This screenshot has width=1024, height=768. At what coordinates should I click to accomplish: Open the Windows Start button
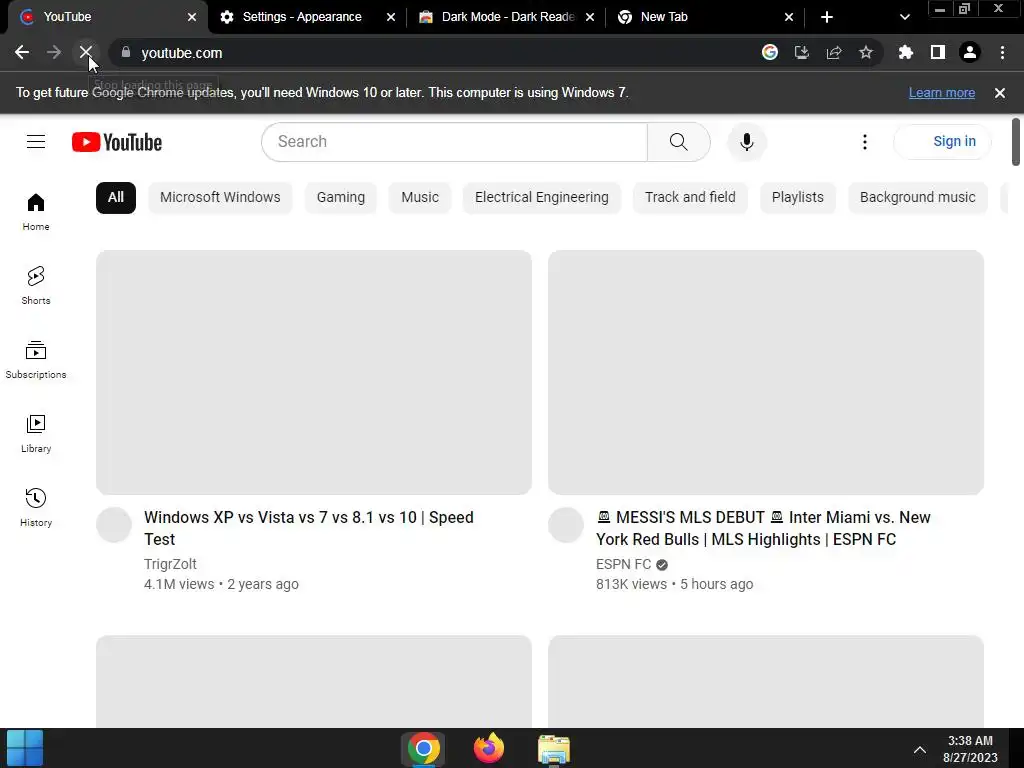[25, 748]
